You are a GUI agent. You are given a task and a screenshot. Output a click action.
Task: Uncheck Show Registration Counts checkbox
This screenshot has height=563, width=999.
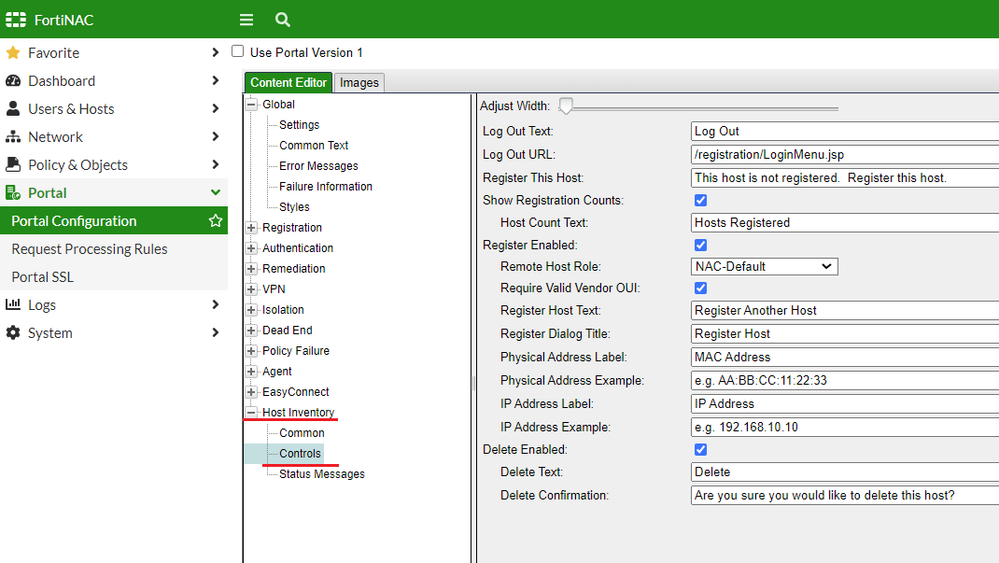[700, 200]
